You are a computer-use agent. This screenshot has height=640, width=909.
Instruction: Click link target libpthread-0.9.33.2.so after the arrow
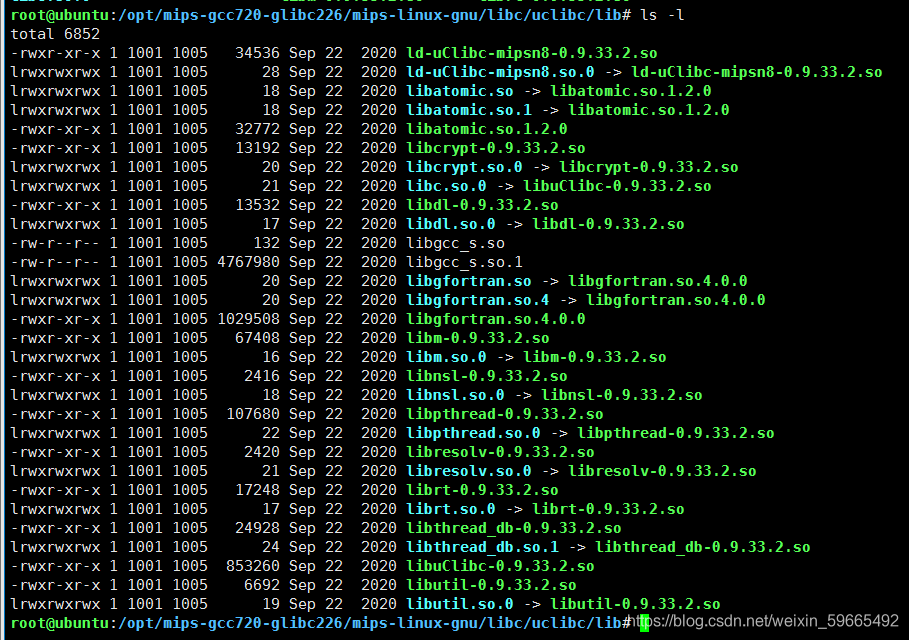pos(676,434)
